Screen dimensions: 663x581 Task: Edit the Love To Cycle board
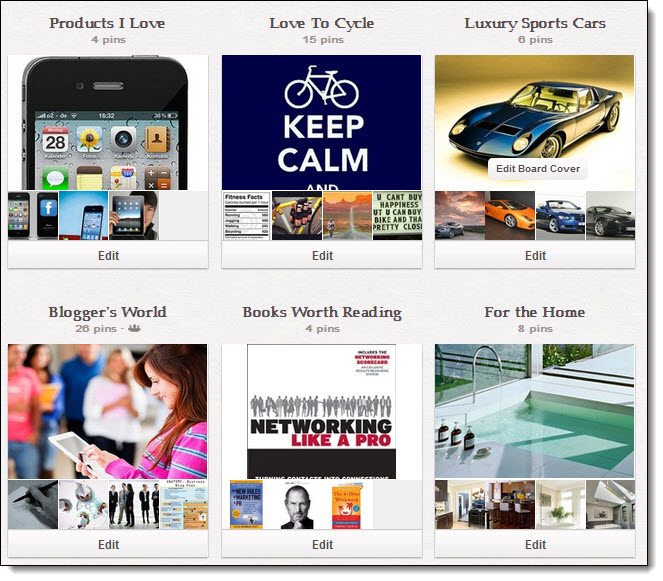coord(322,255)
